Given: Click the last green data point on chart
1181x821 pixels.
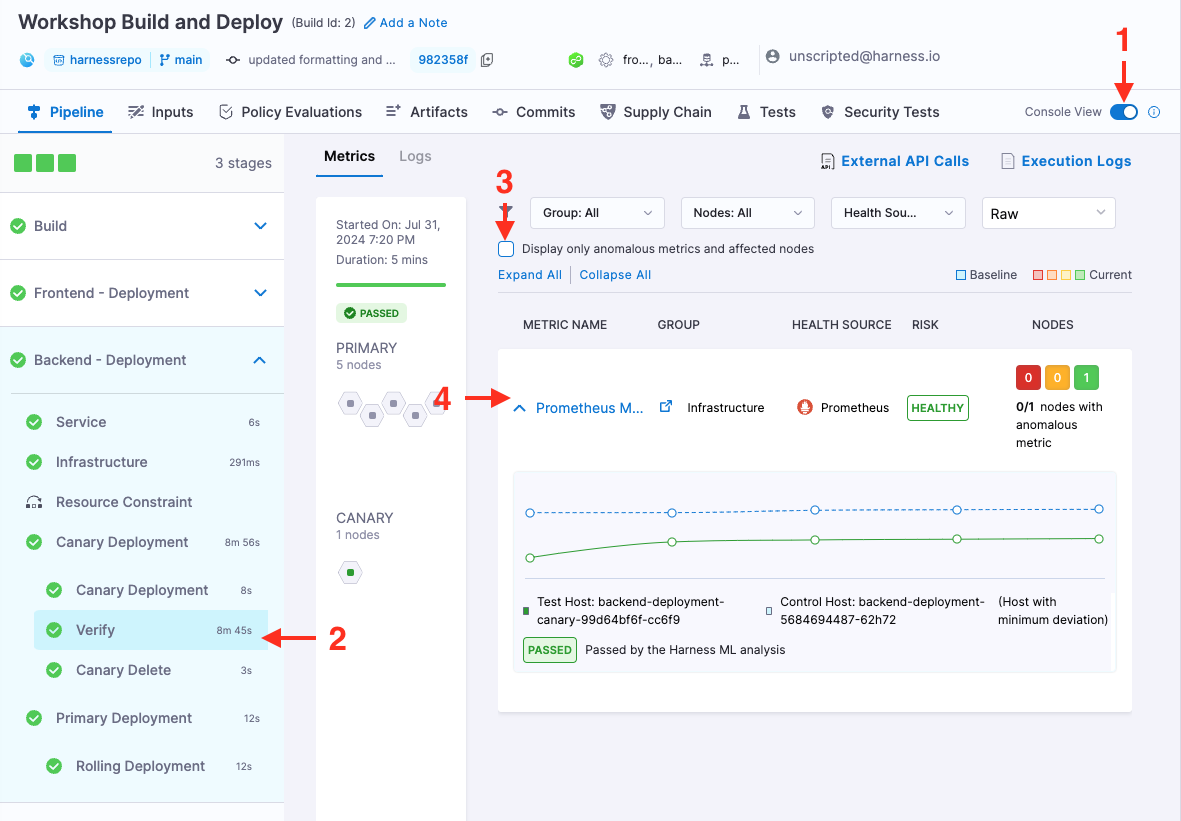Looking at the screenshot, I should [1099, 539].
